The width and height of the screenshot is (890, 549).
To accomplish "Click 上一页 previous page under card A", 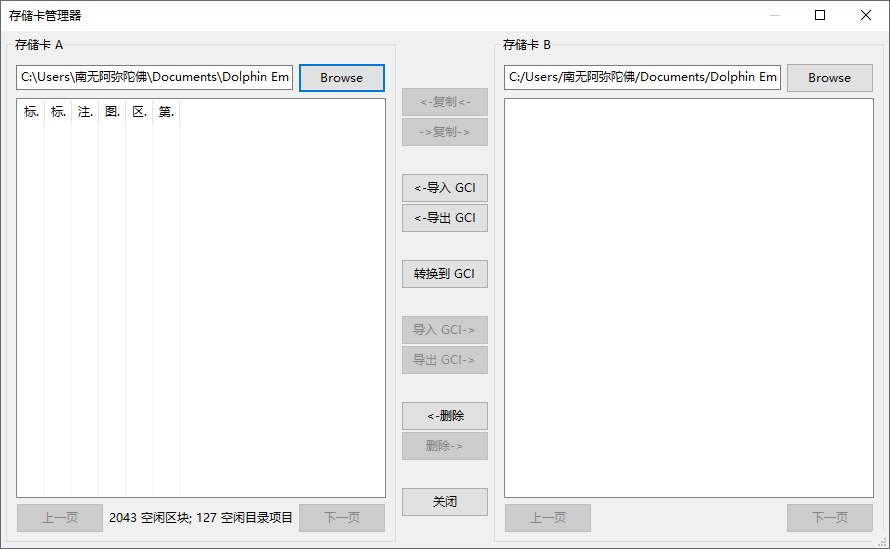I will pyautogui.click(x=60, y=518).
